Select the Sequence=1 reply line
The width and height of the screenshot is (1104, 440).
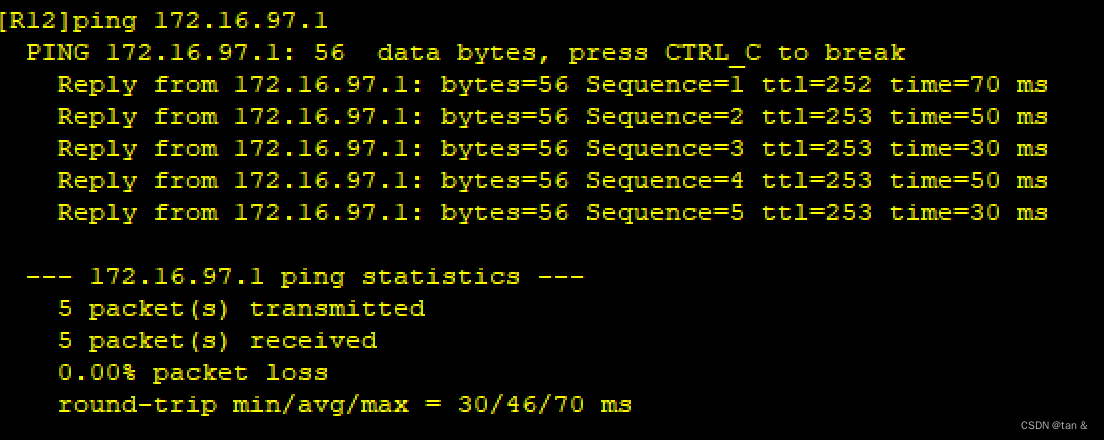[553, 85]
